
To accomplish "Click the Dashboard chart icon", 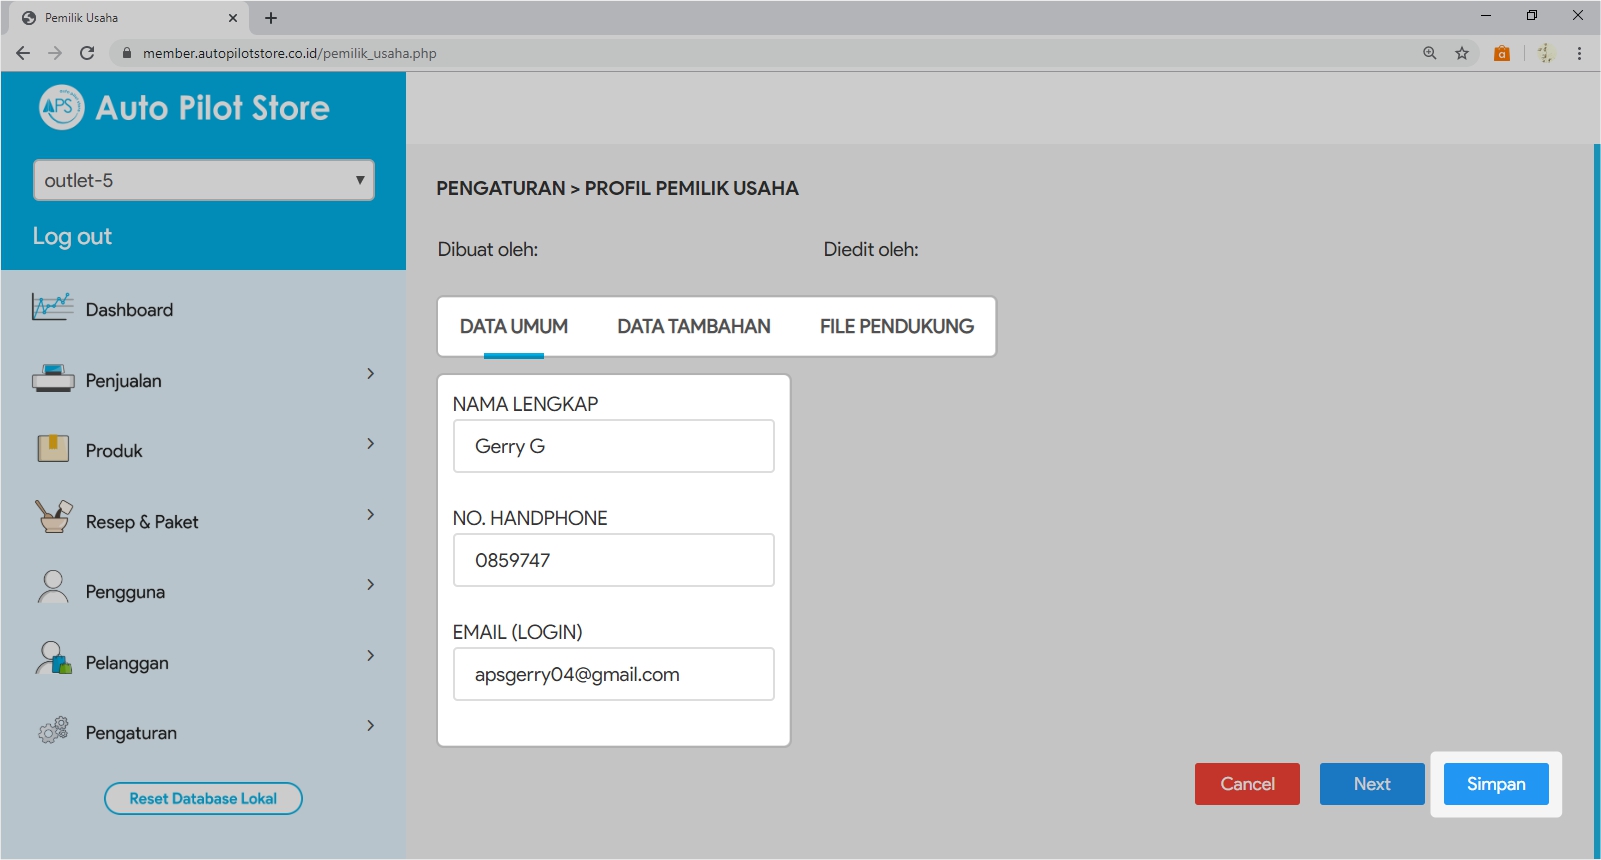I will pos(52,307).
